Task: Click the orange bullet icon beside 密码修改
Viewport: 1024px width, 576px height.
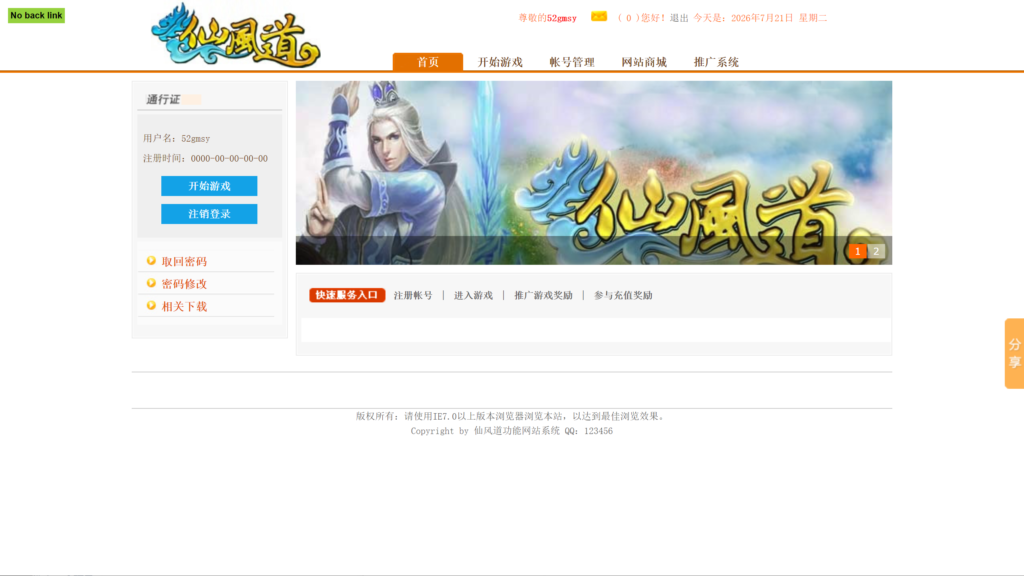Action: coord(152,283)
